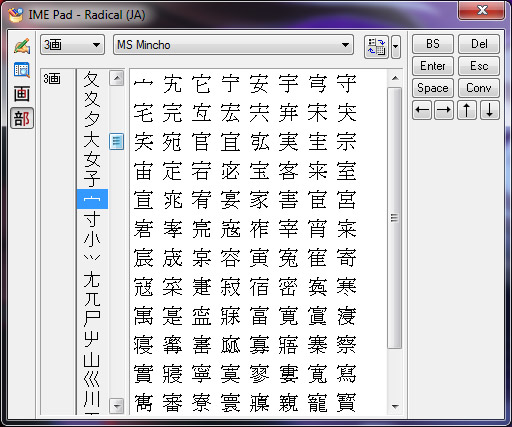This screenshot has width=512, height=427.
Task: Insert the character 宋
Action: [x=317, y=113]
